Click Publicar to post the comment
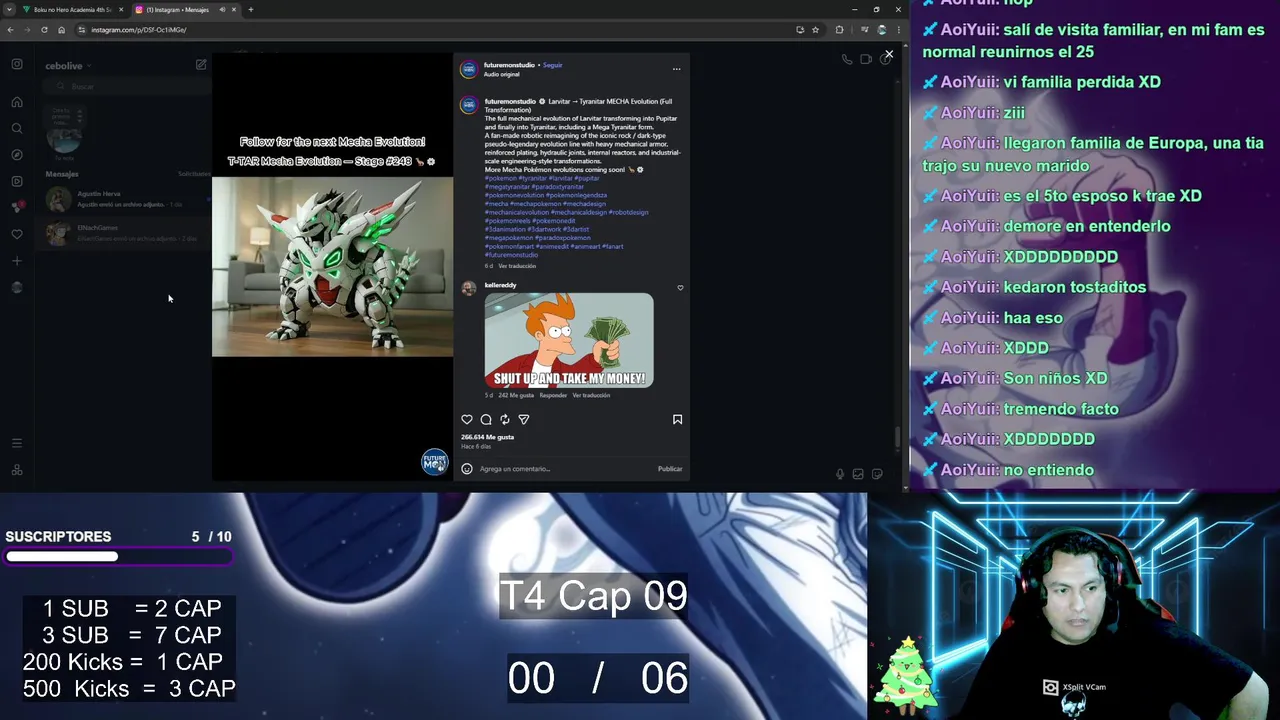The width and height of the screenshot is (1280, 720). [x=670, y=469]
